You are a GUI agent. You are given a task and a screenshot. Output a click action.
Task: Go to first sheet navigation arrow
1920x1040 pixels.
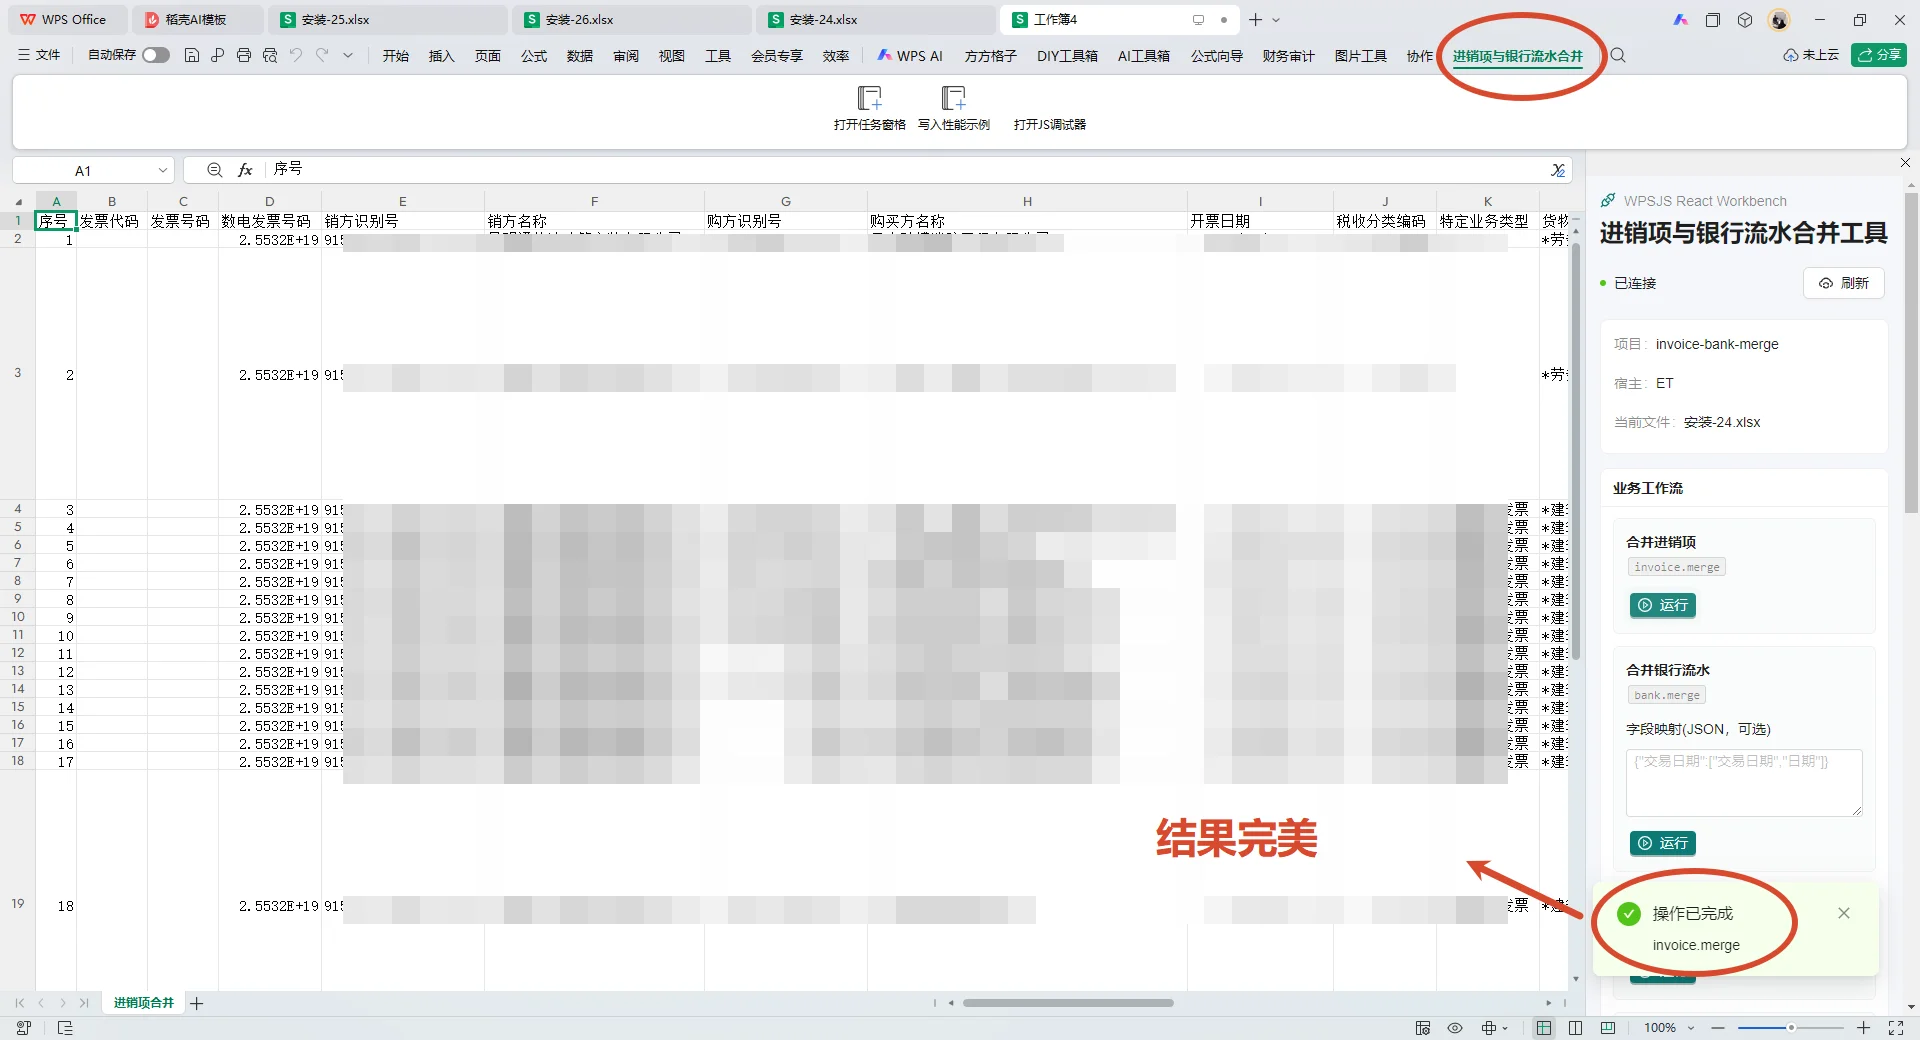19,1003
